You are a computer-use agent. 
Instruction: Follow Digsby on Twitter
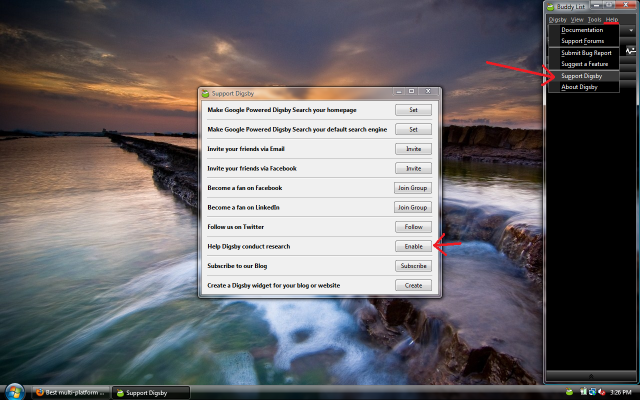pos(413,227)
